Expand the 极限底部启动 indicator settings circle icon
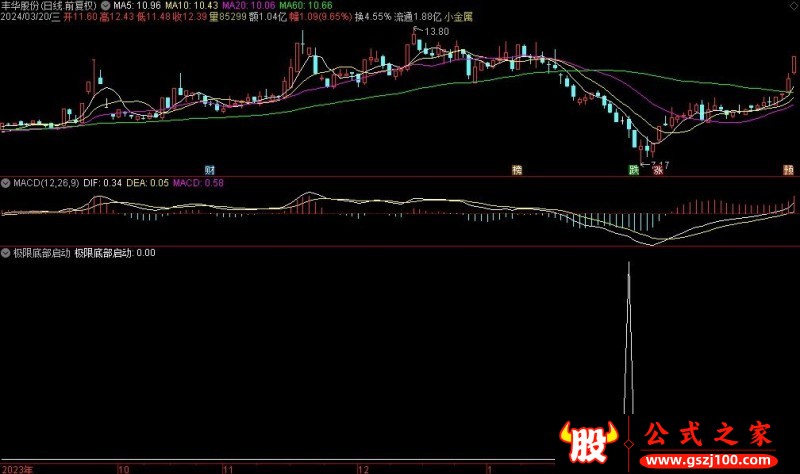This screenshot has width=800, height=474. 6,253
